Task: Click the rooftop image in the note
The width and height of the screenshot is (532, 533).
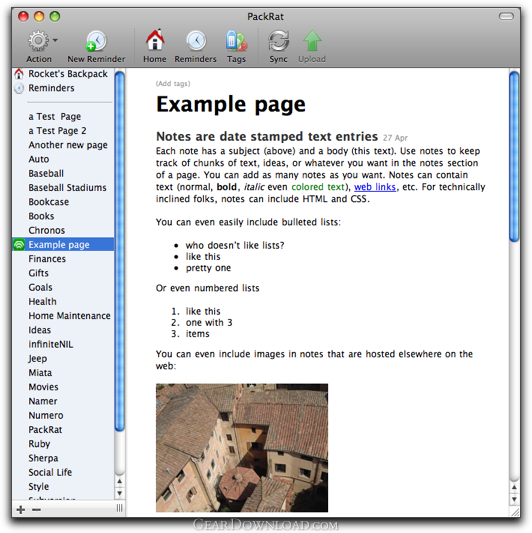Action: 242,448
